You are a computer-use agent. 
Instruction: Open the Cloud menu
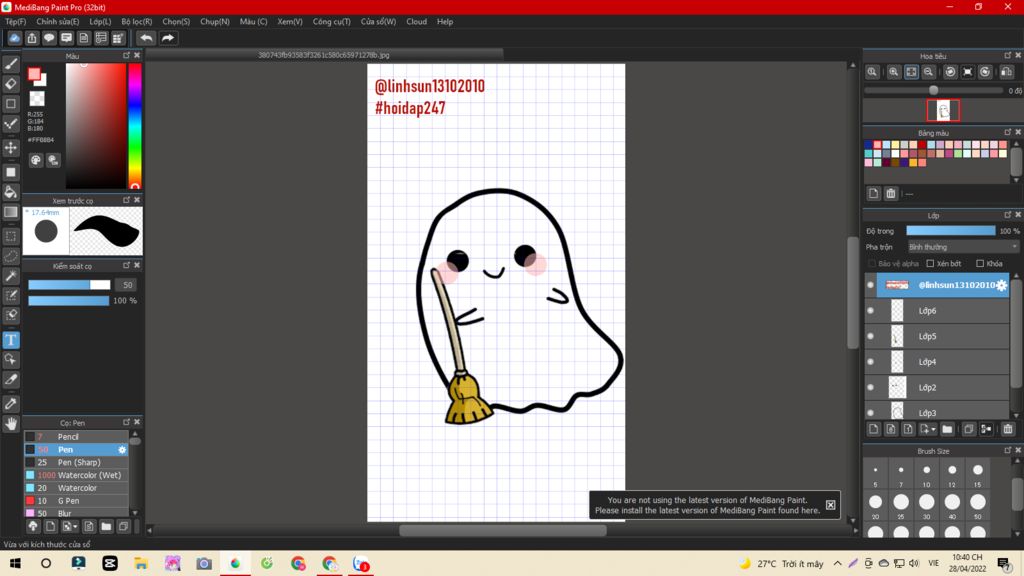pyautogui.click(x=417, y=22)
